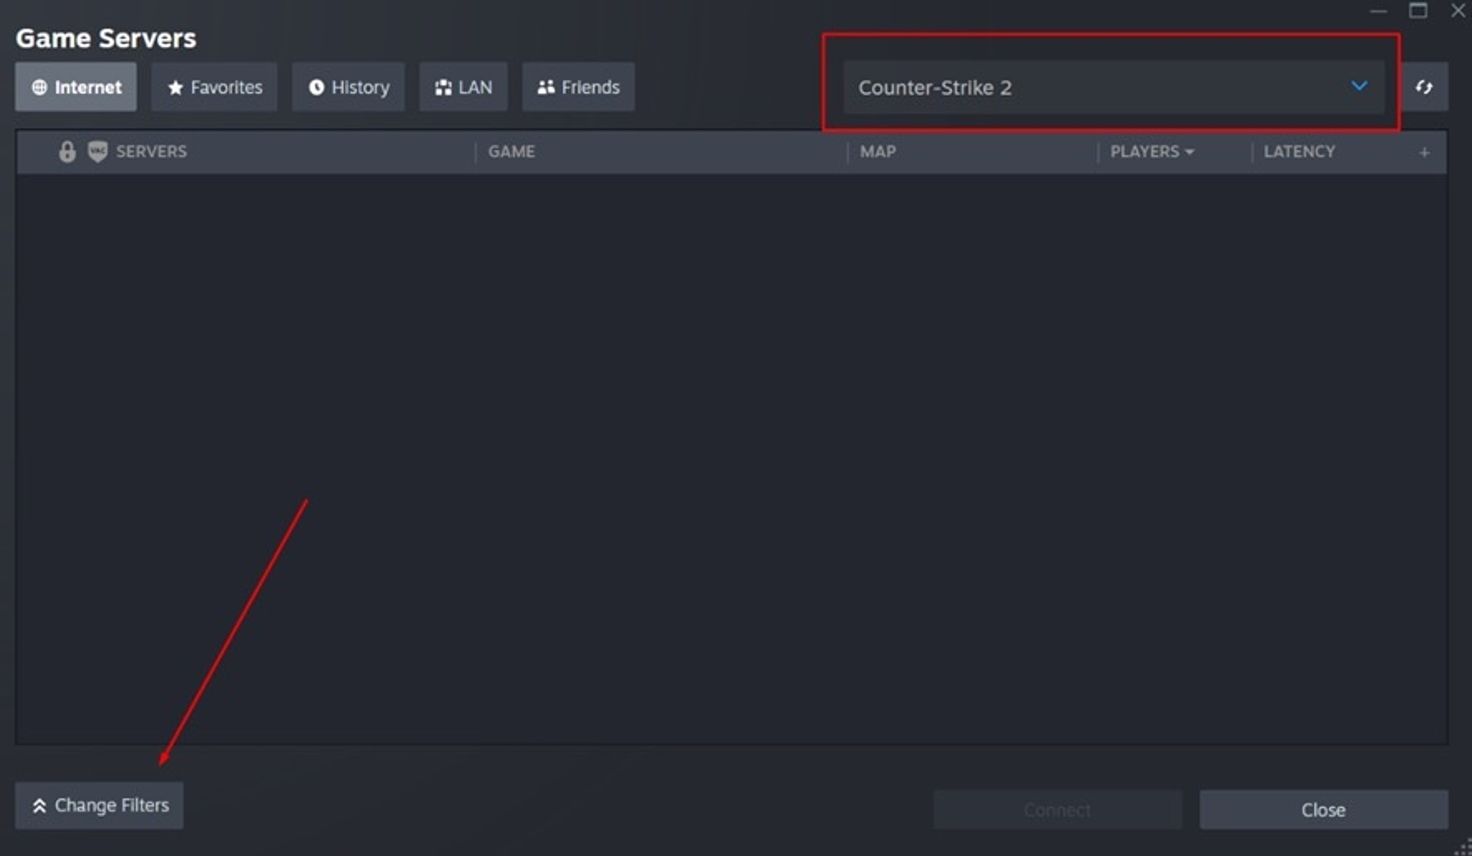The width and height of the screenshot is (1472, 856).
Task: Click the clock icon on History button
Action: [315, 87]
